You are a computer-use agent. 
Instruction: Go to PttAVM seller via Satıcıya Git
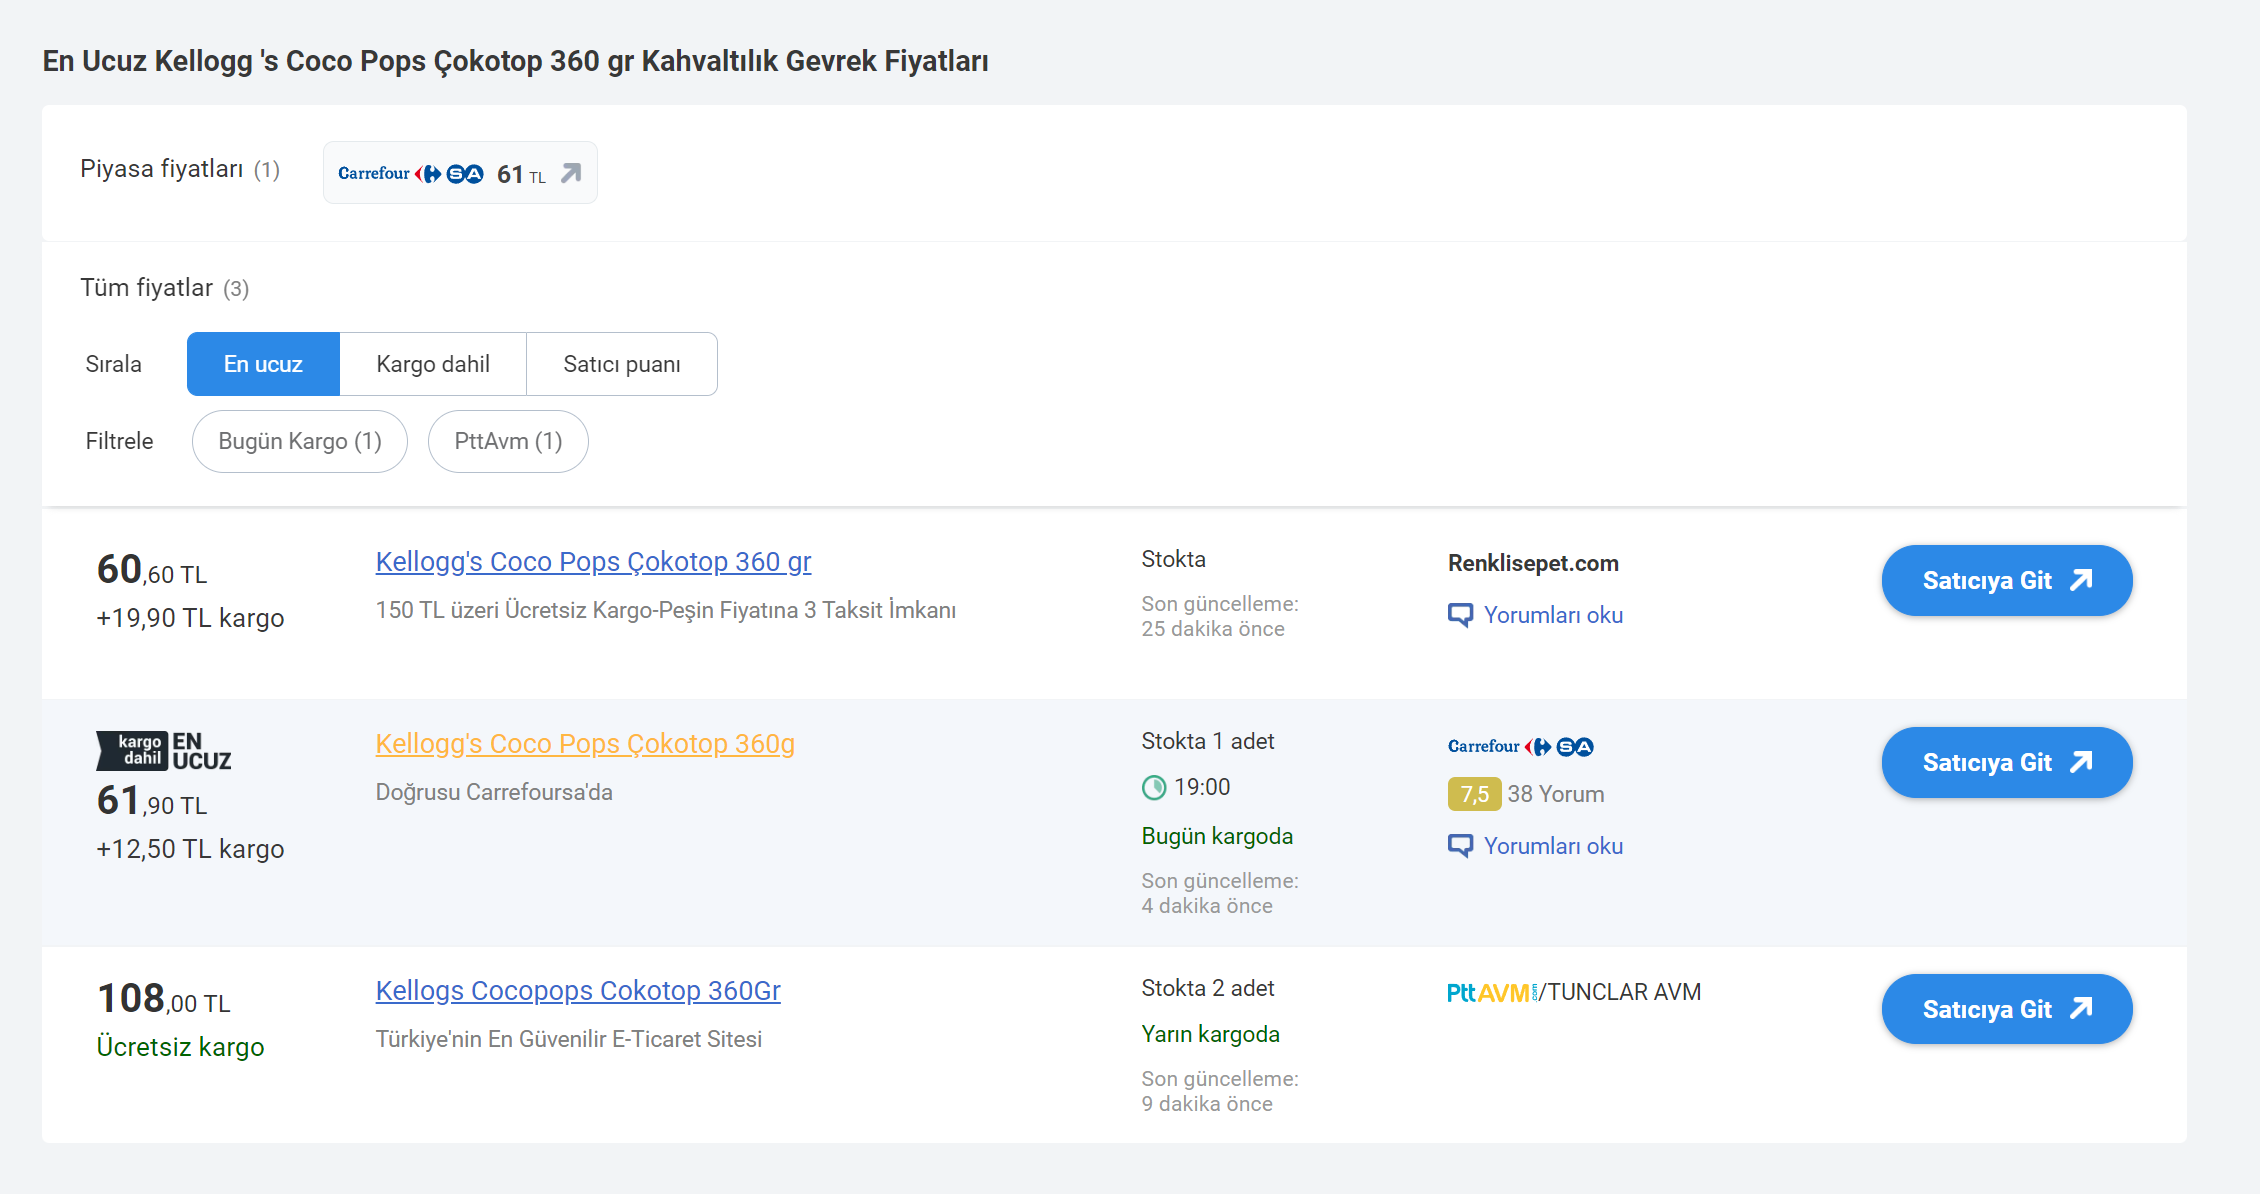pos(2007,1009)
